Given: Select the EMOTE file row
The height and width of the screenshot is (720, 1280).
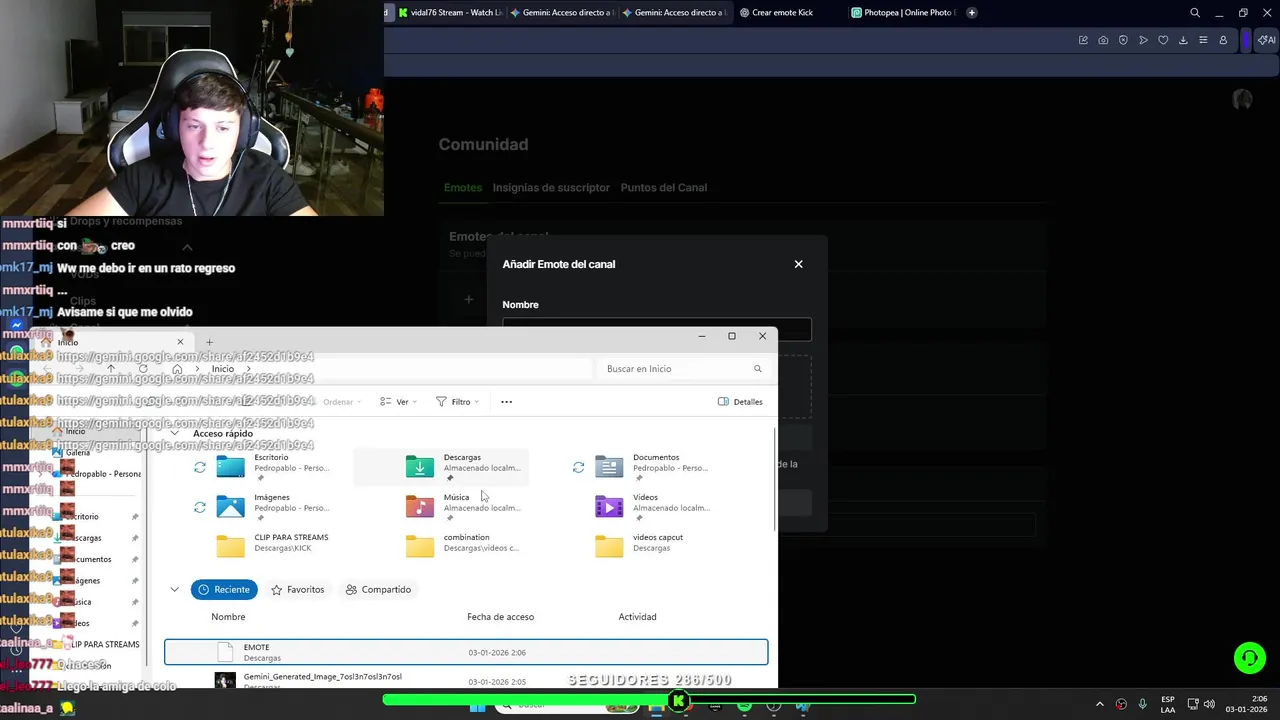Looking at the screenshot, I should coord(466,652).
